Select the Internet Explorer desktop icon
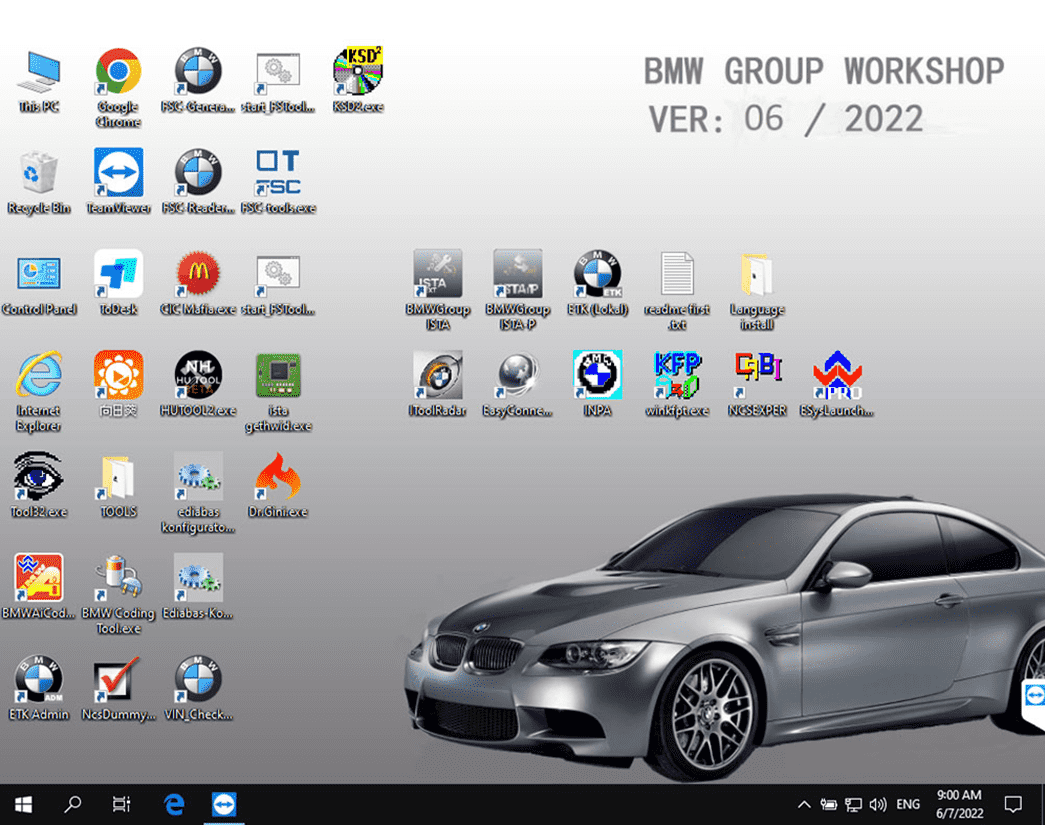1045x825 pixels. click(x=39, y=391)
